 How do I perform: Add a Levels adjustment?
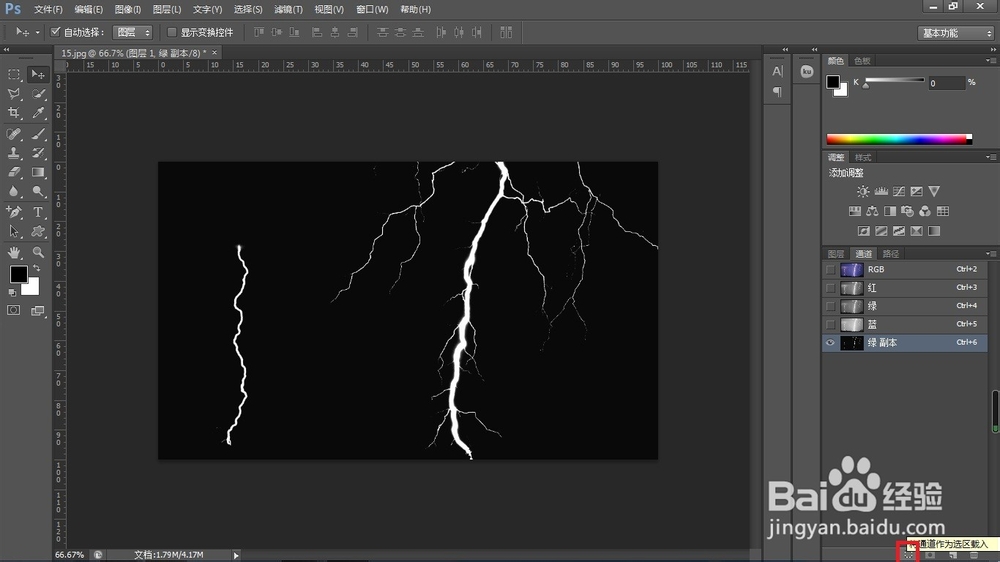(881, 191)
